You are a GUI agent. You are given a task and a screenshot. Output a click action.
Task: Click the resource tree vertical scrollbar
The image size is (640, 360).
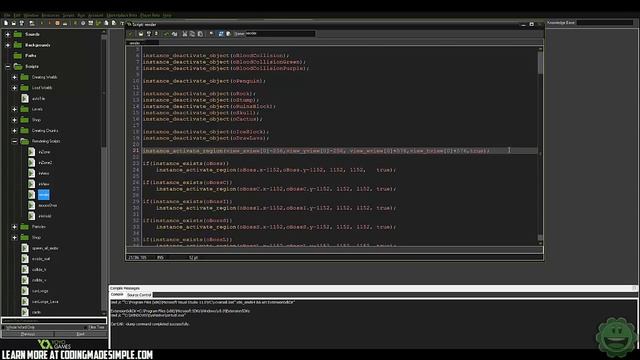coord(104,173)
